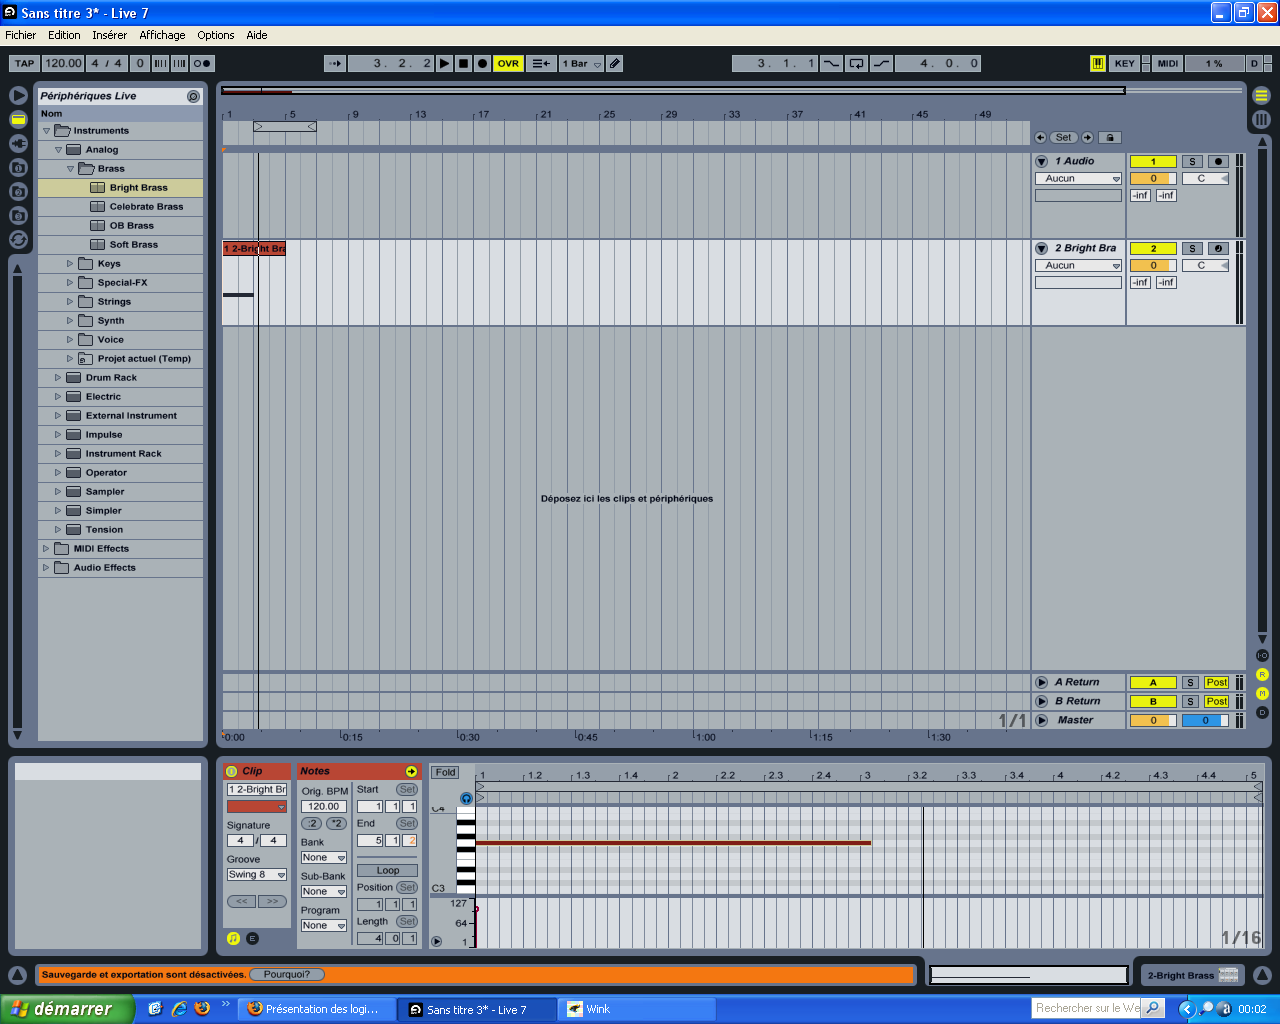Open the Insérer menu
Screen dimensions: 1280x1024
coord(110,35)
